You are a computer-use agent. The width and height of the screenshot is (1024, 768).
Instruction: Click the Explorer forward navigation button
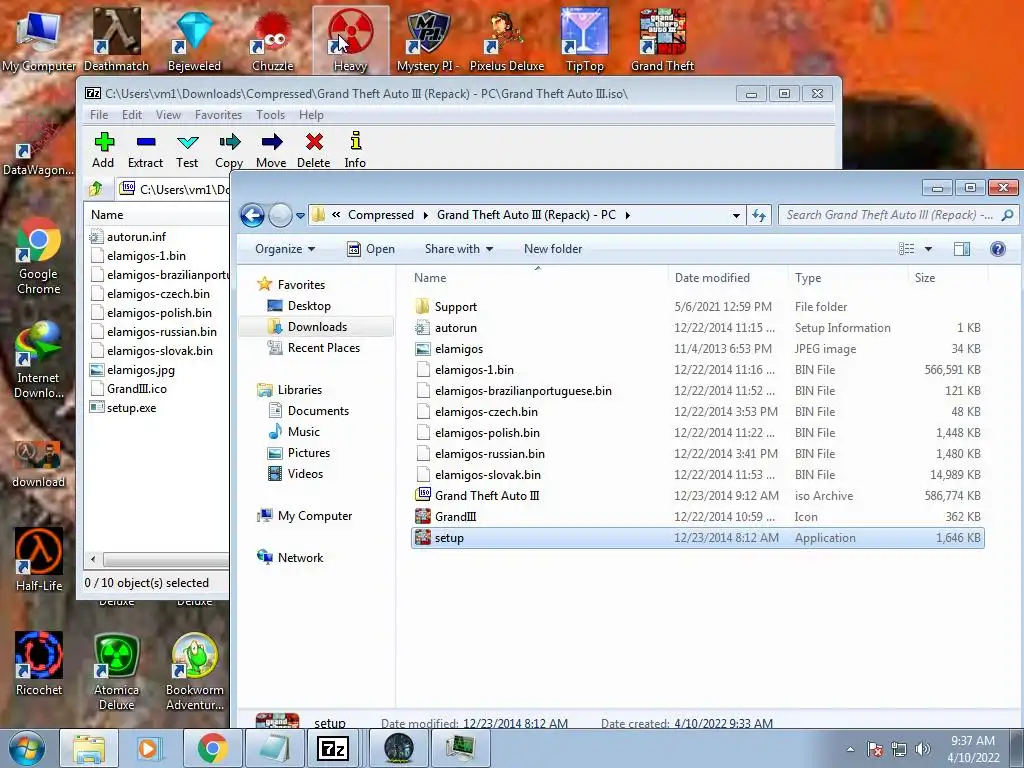(280, 215)
